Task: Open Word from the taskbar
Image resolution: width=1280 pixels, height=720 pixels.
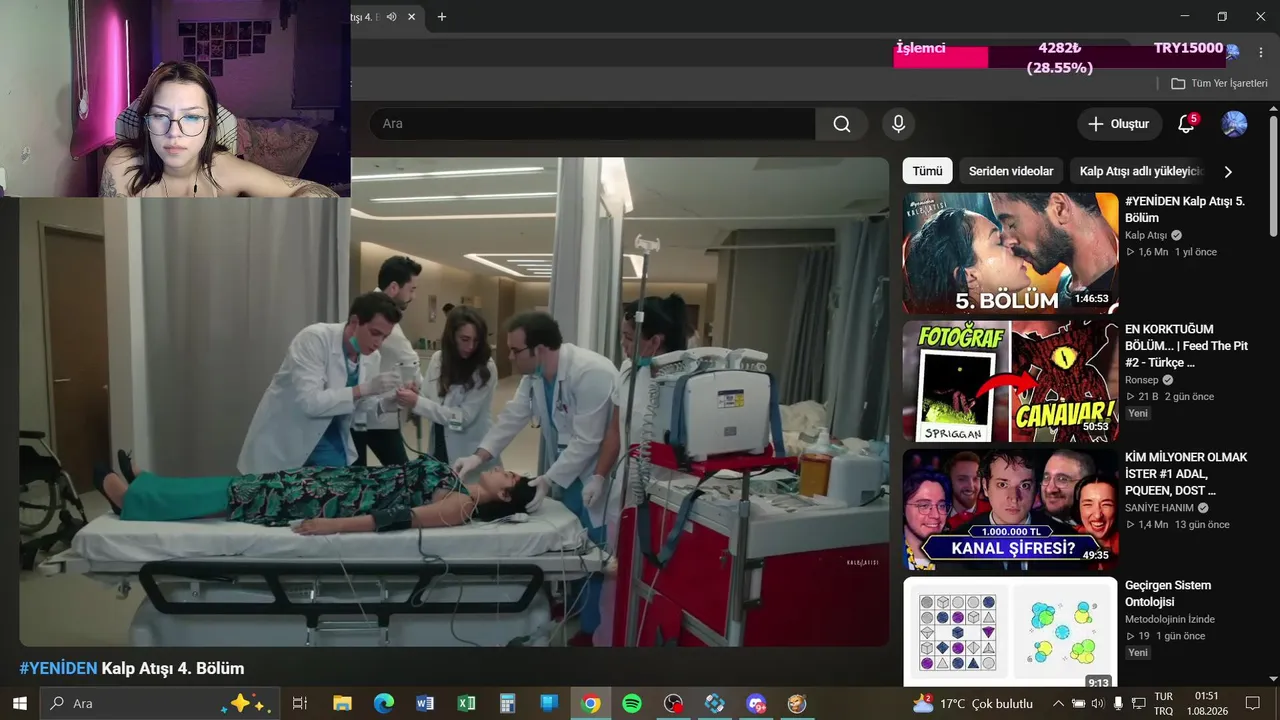Action: pyautogui.click(x=425, y=703)
